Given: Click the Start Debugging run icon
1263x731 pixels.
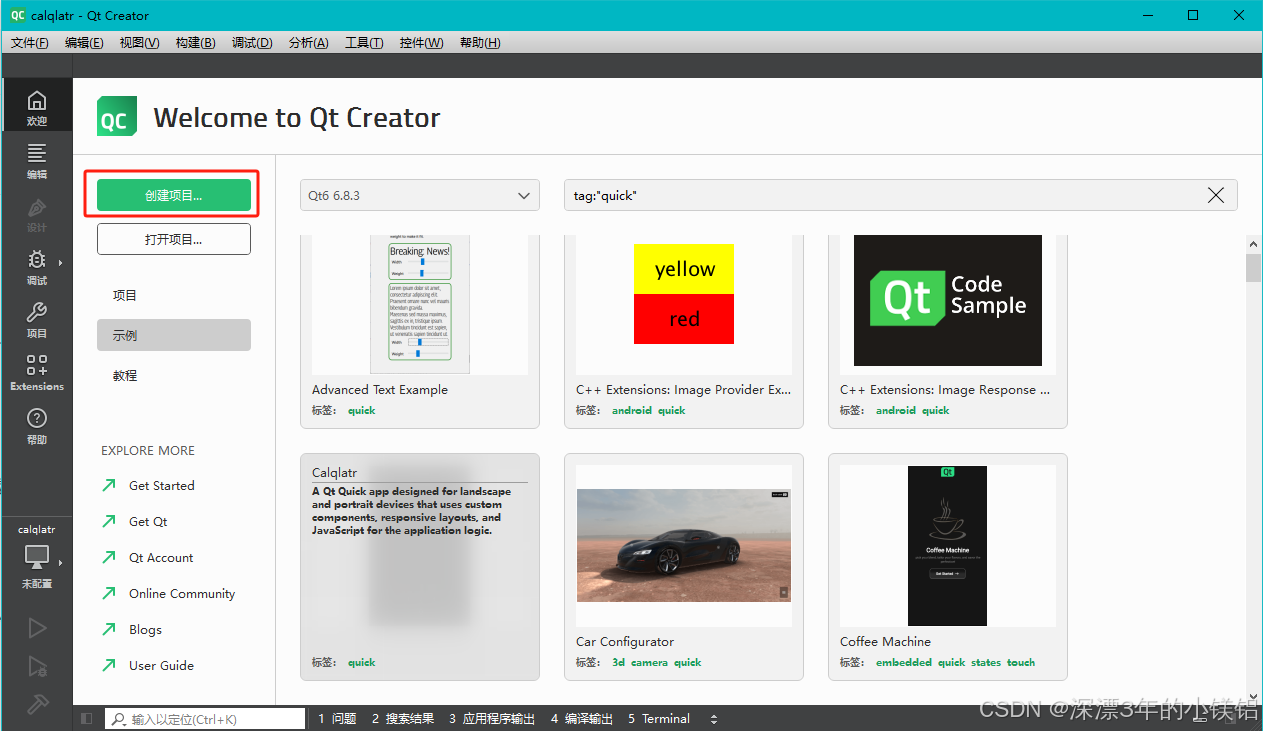Looking at the screenshot, I should (x=37, y=666).
